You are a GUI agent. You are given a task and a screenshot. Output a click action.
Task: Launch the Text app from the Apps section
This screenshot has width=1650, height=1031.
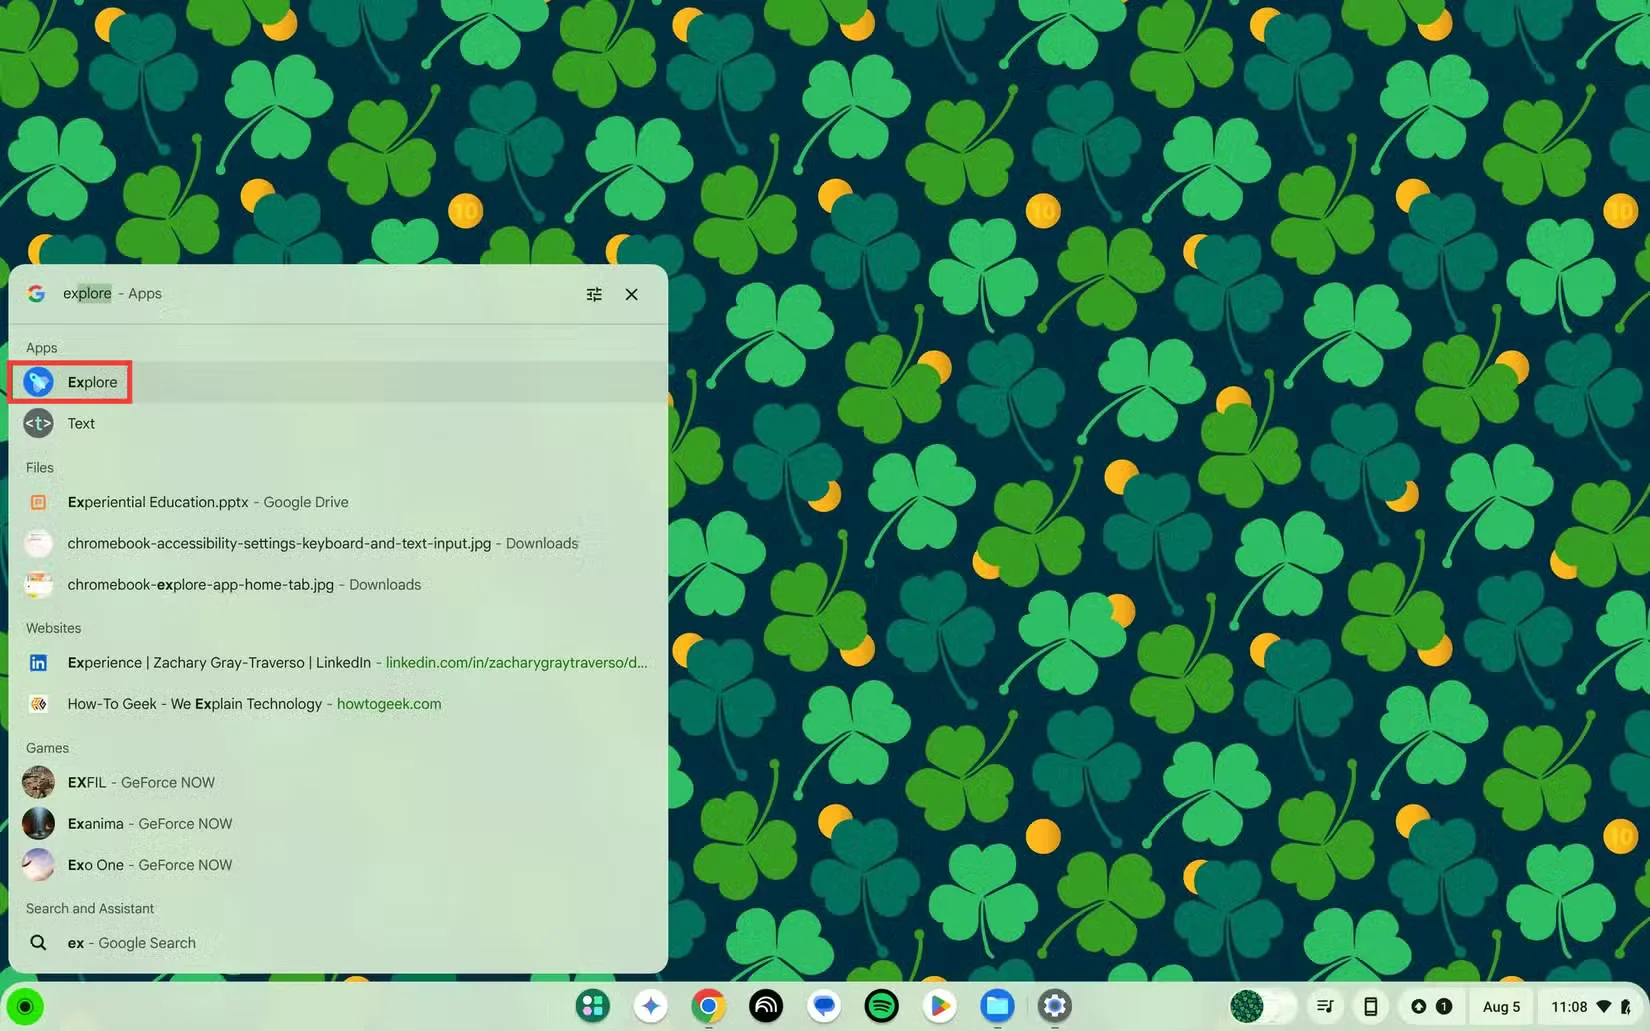point(81,423)
